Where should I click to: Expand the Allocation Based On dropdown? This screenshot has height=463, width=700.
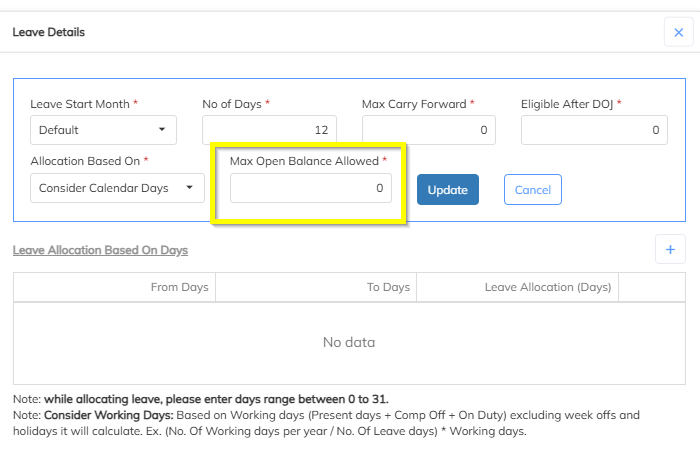pos(117,188)
